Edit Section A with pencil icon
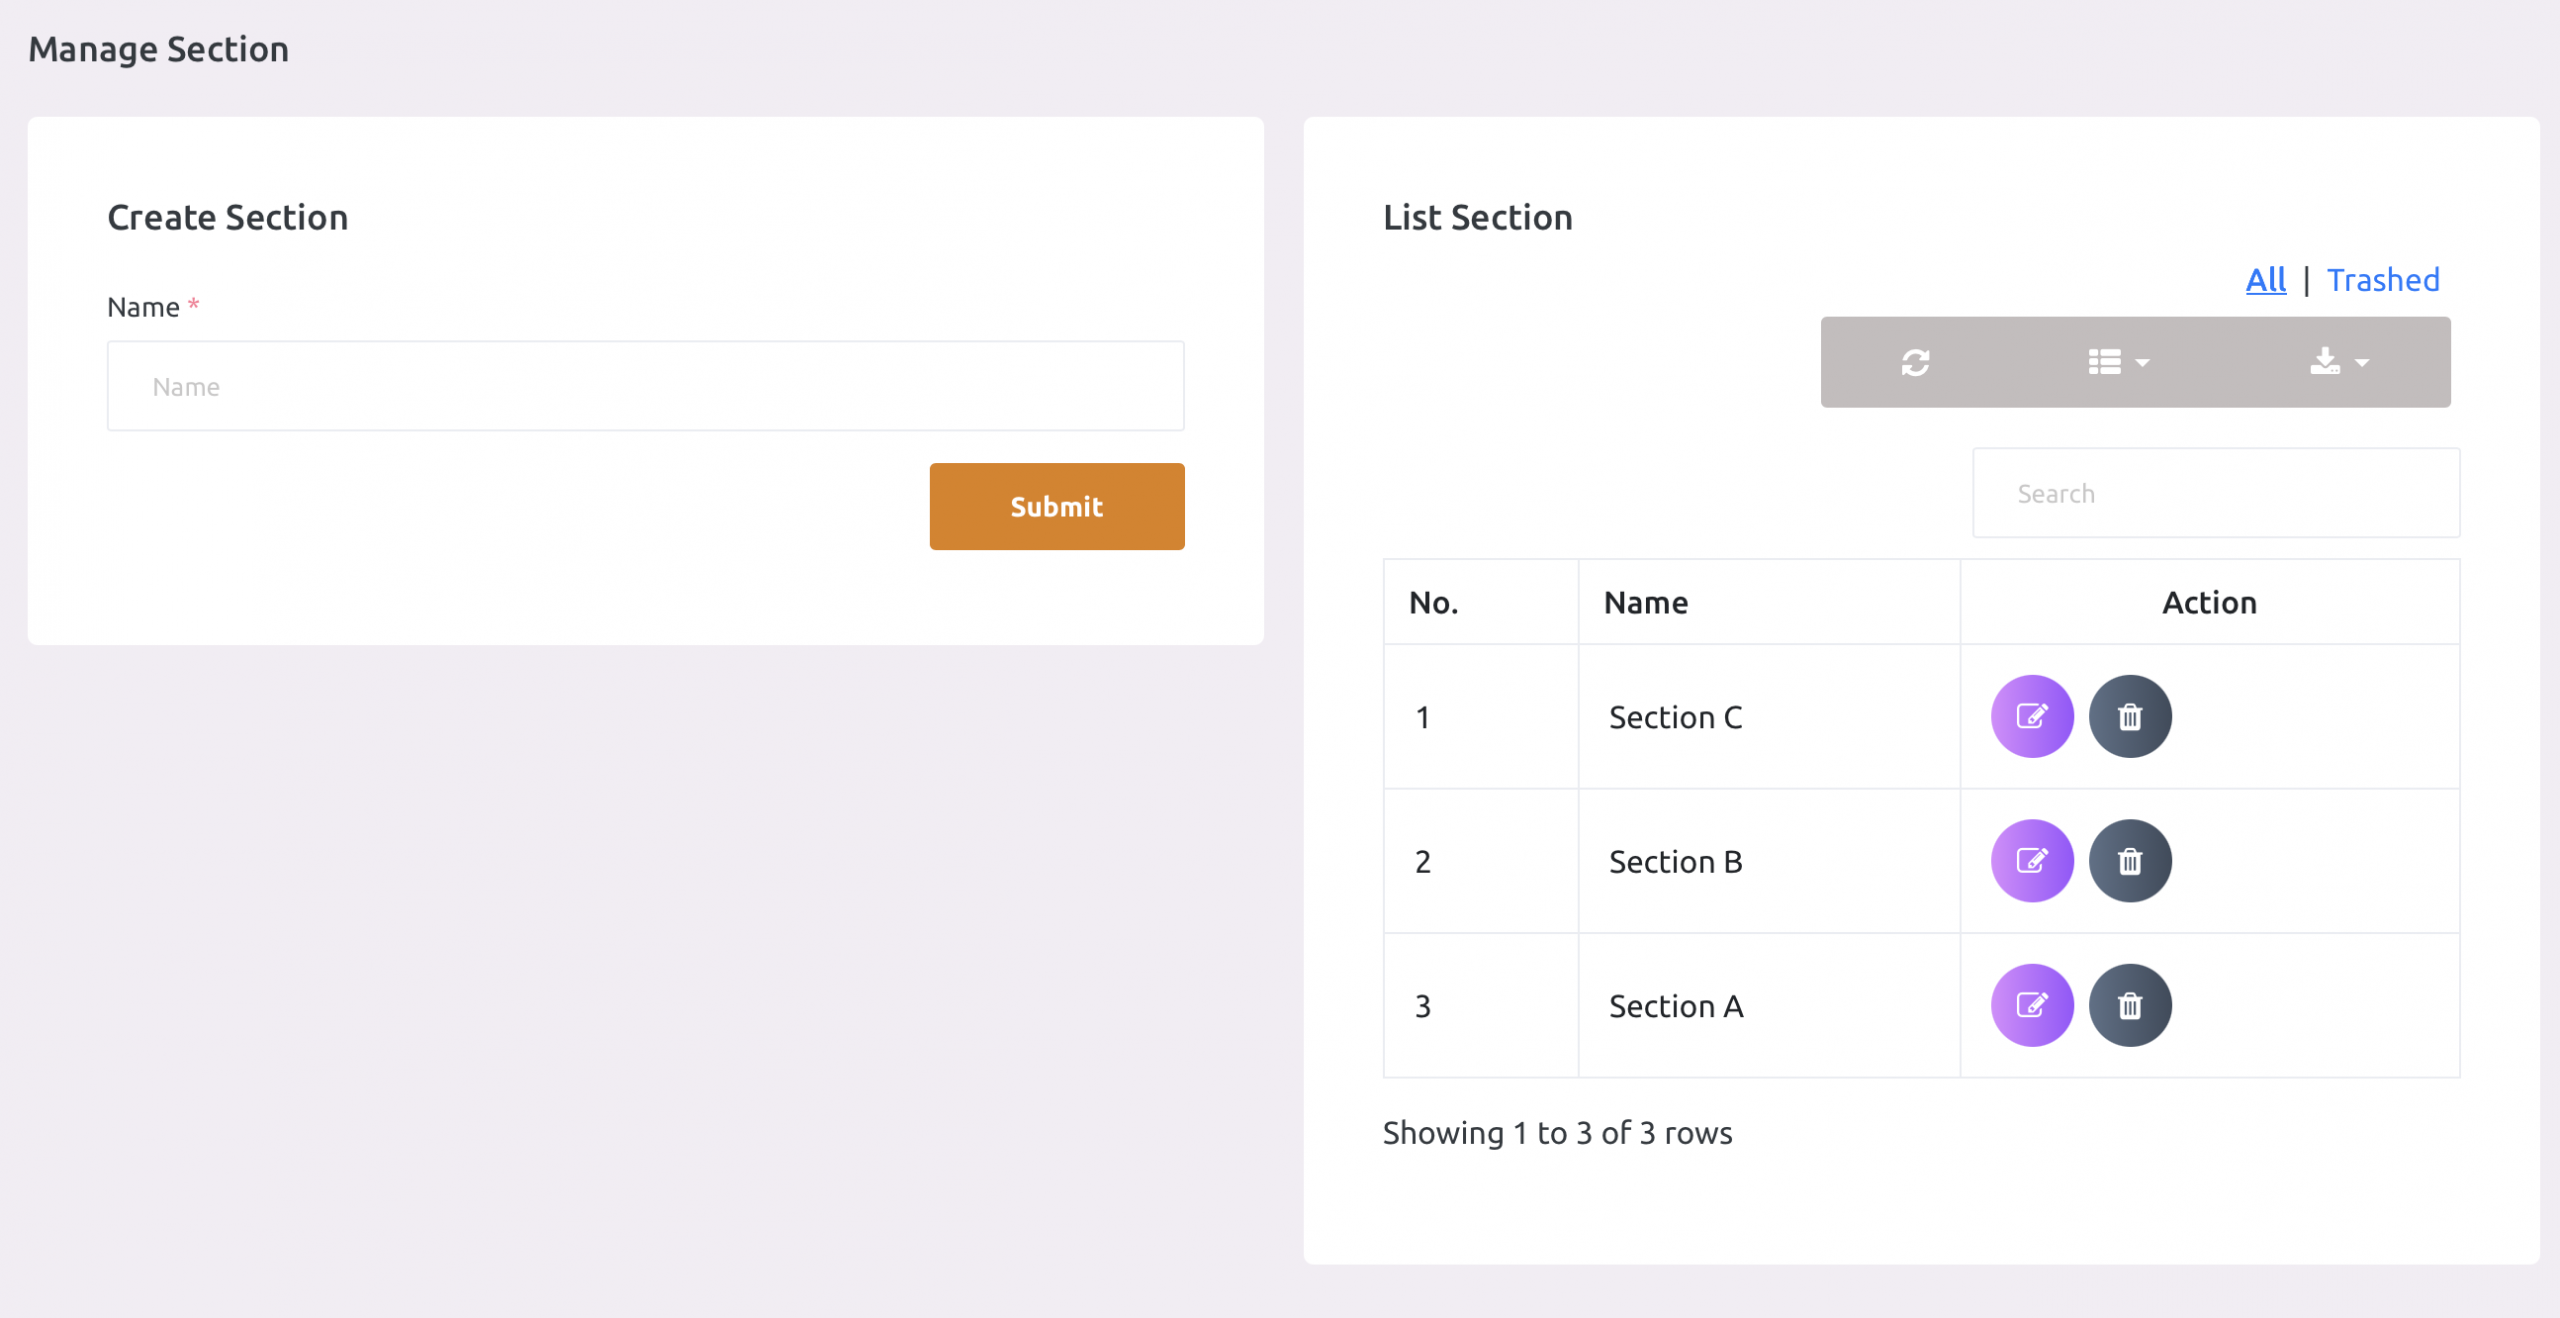The height and width of the screenshot is (1318, 2560). (x=2031, y=1005)
